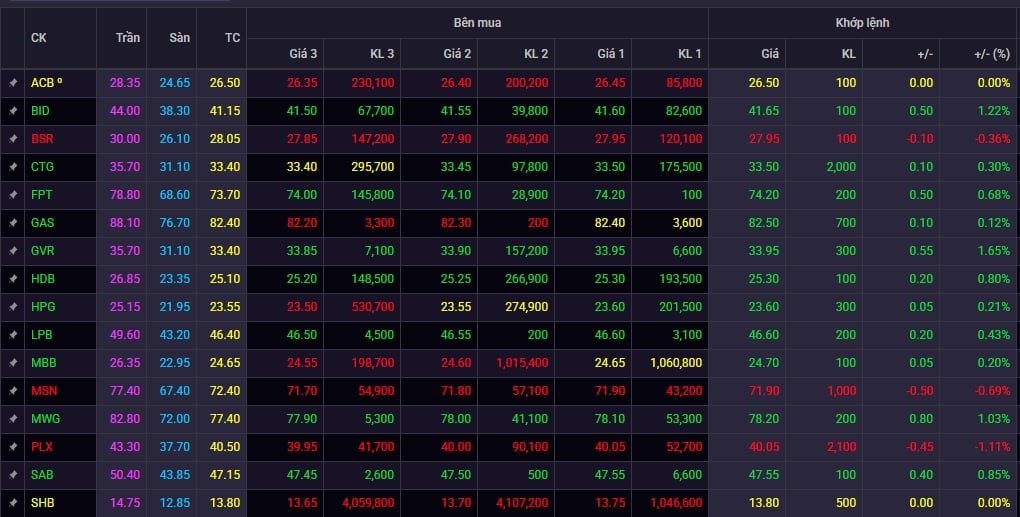The image size is (1020, 517).
Task: Click BSR Giá 2 price 27.90
Action: 456,139
